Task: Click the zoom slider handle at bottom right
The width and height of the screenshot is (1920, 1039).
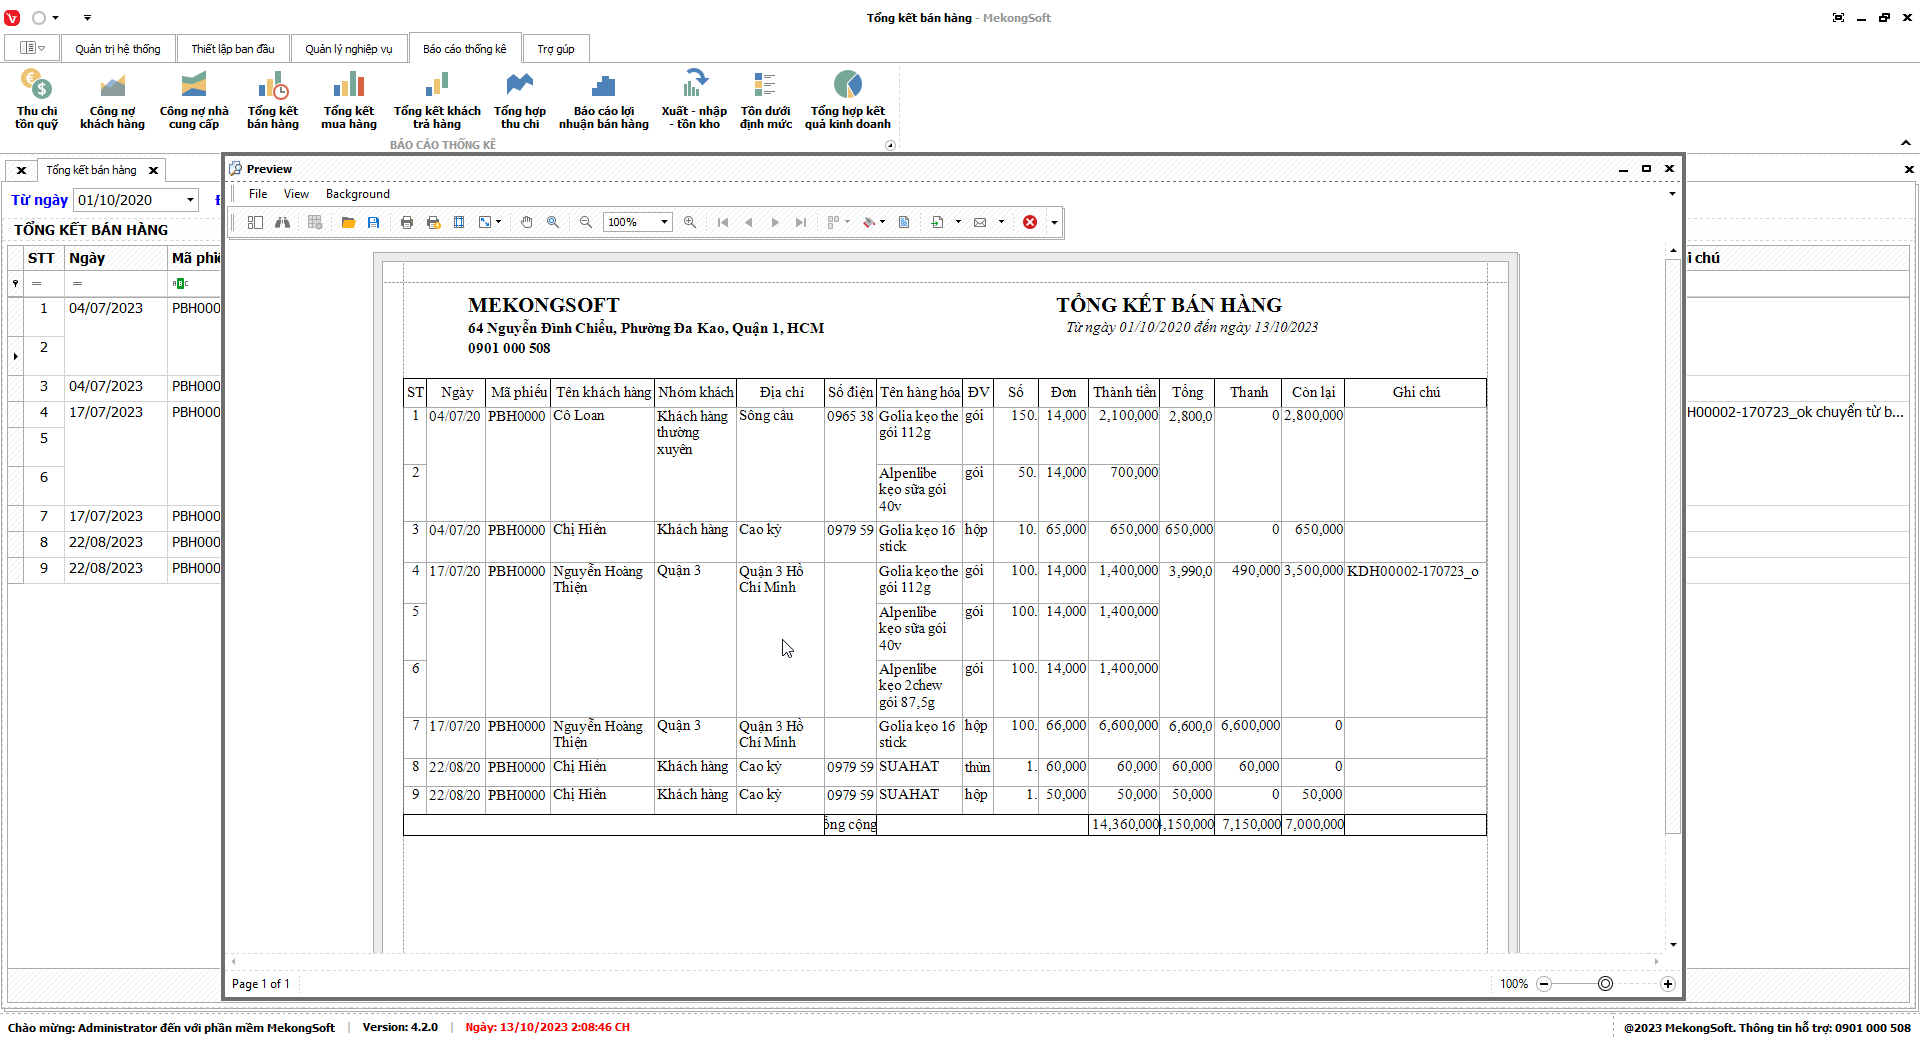Action: pos(1606,984)
